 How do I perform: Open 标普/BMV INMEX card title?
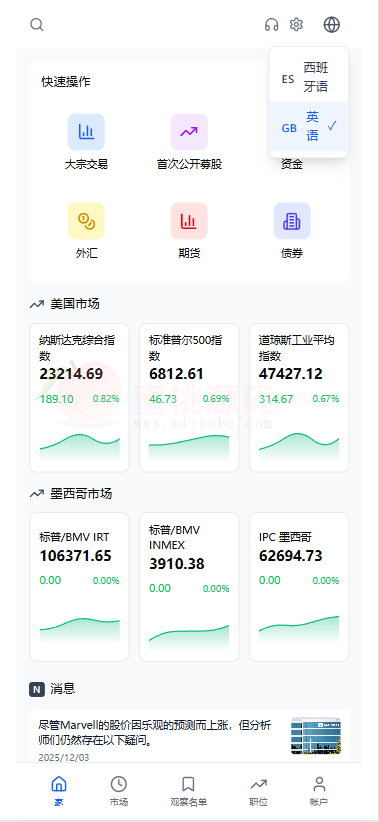[174, 538]
